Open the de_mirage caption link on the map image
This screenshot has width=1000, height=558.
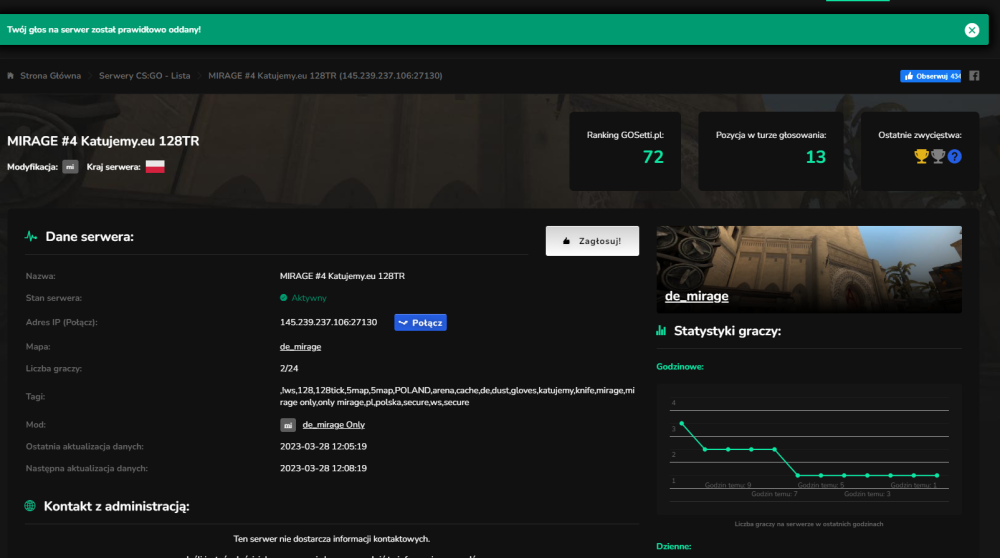click(696, 296)
